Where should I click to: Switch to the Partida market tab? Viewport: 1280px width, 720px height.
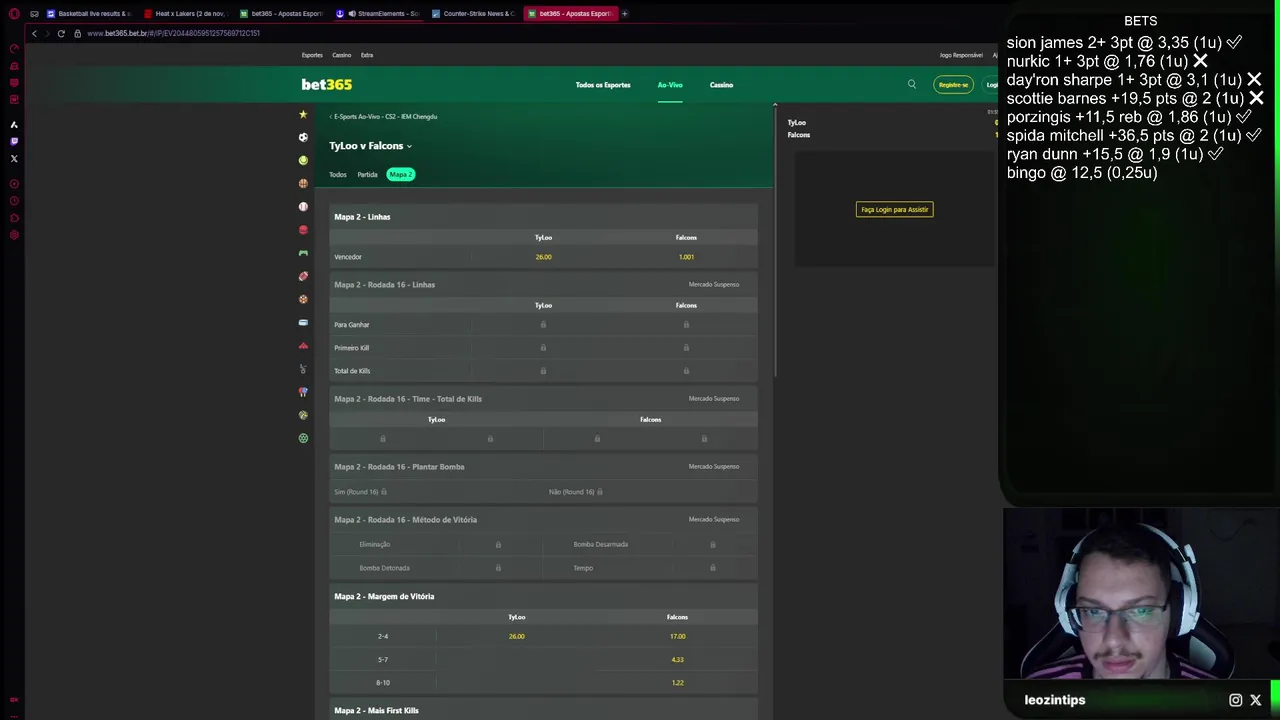click(x=367, y=175)
